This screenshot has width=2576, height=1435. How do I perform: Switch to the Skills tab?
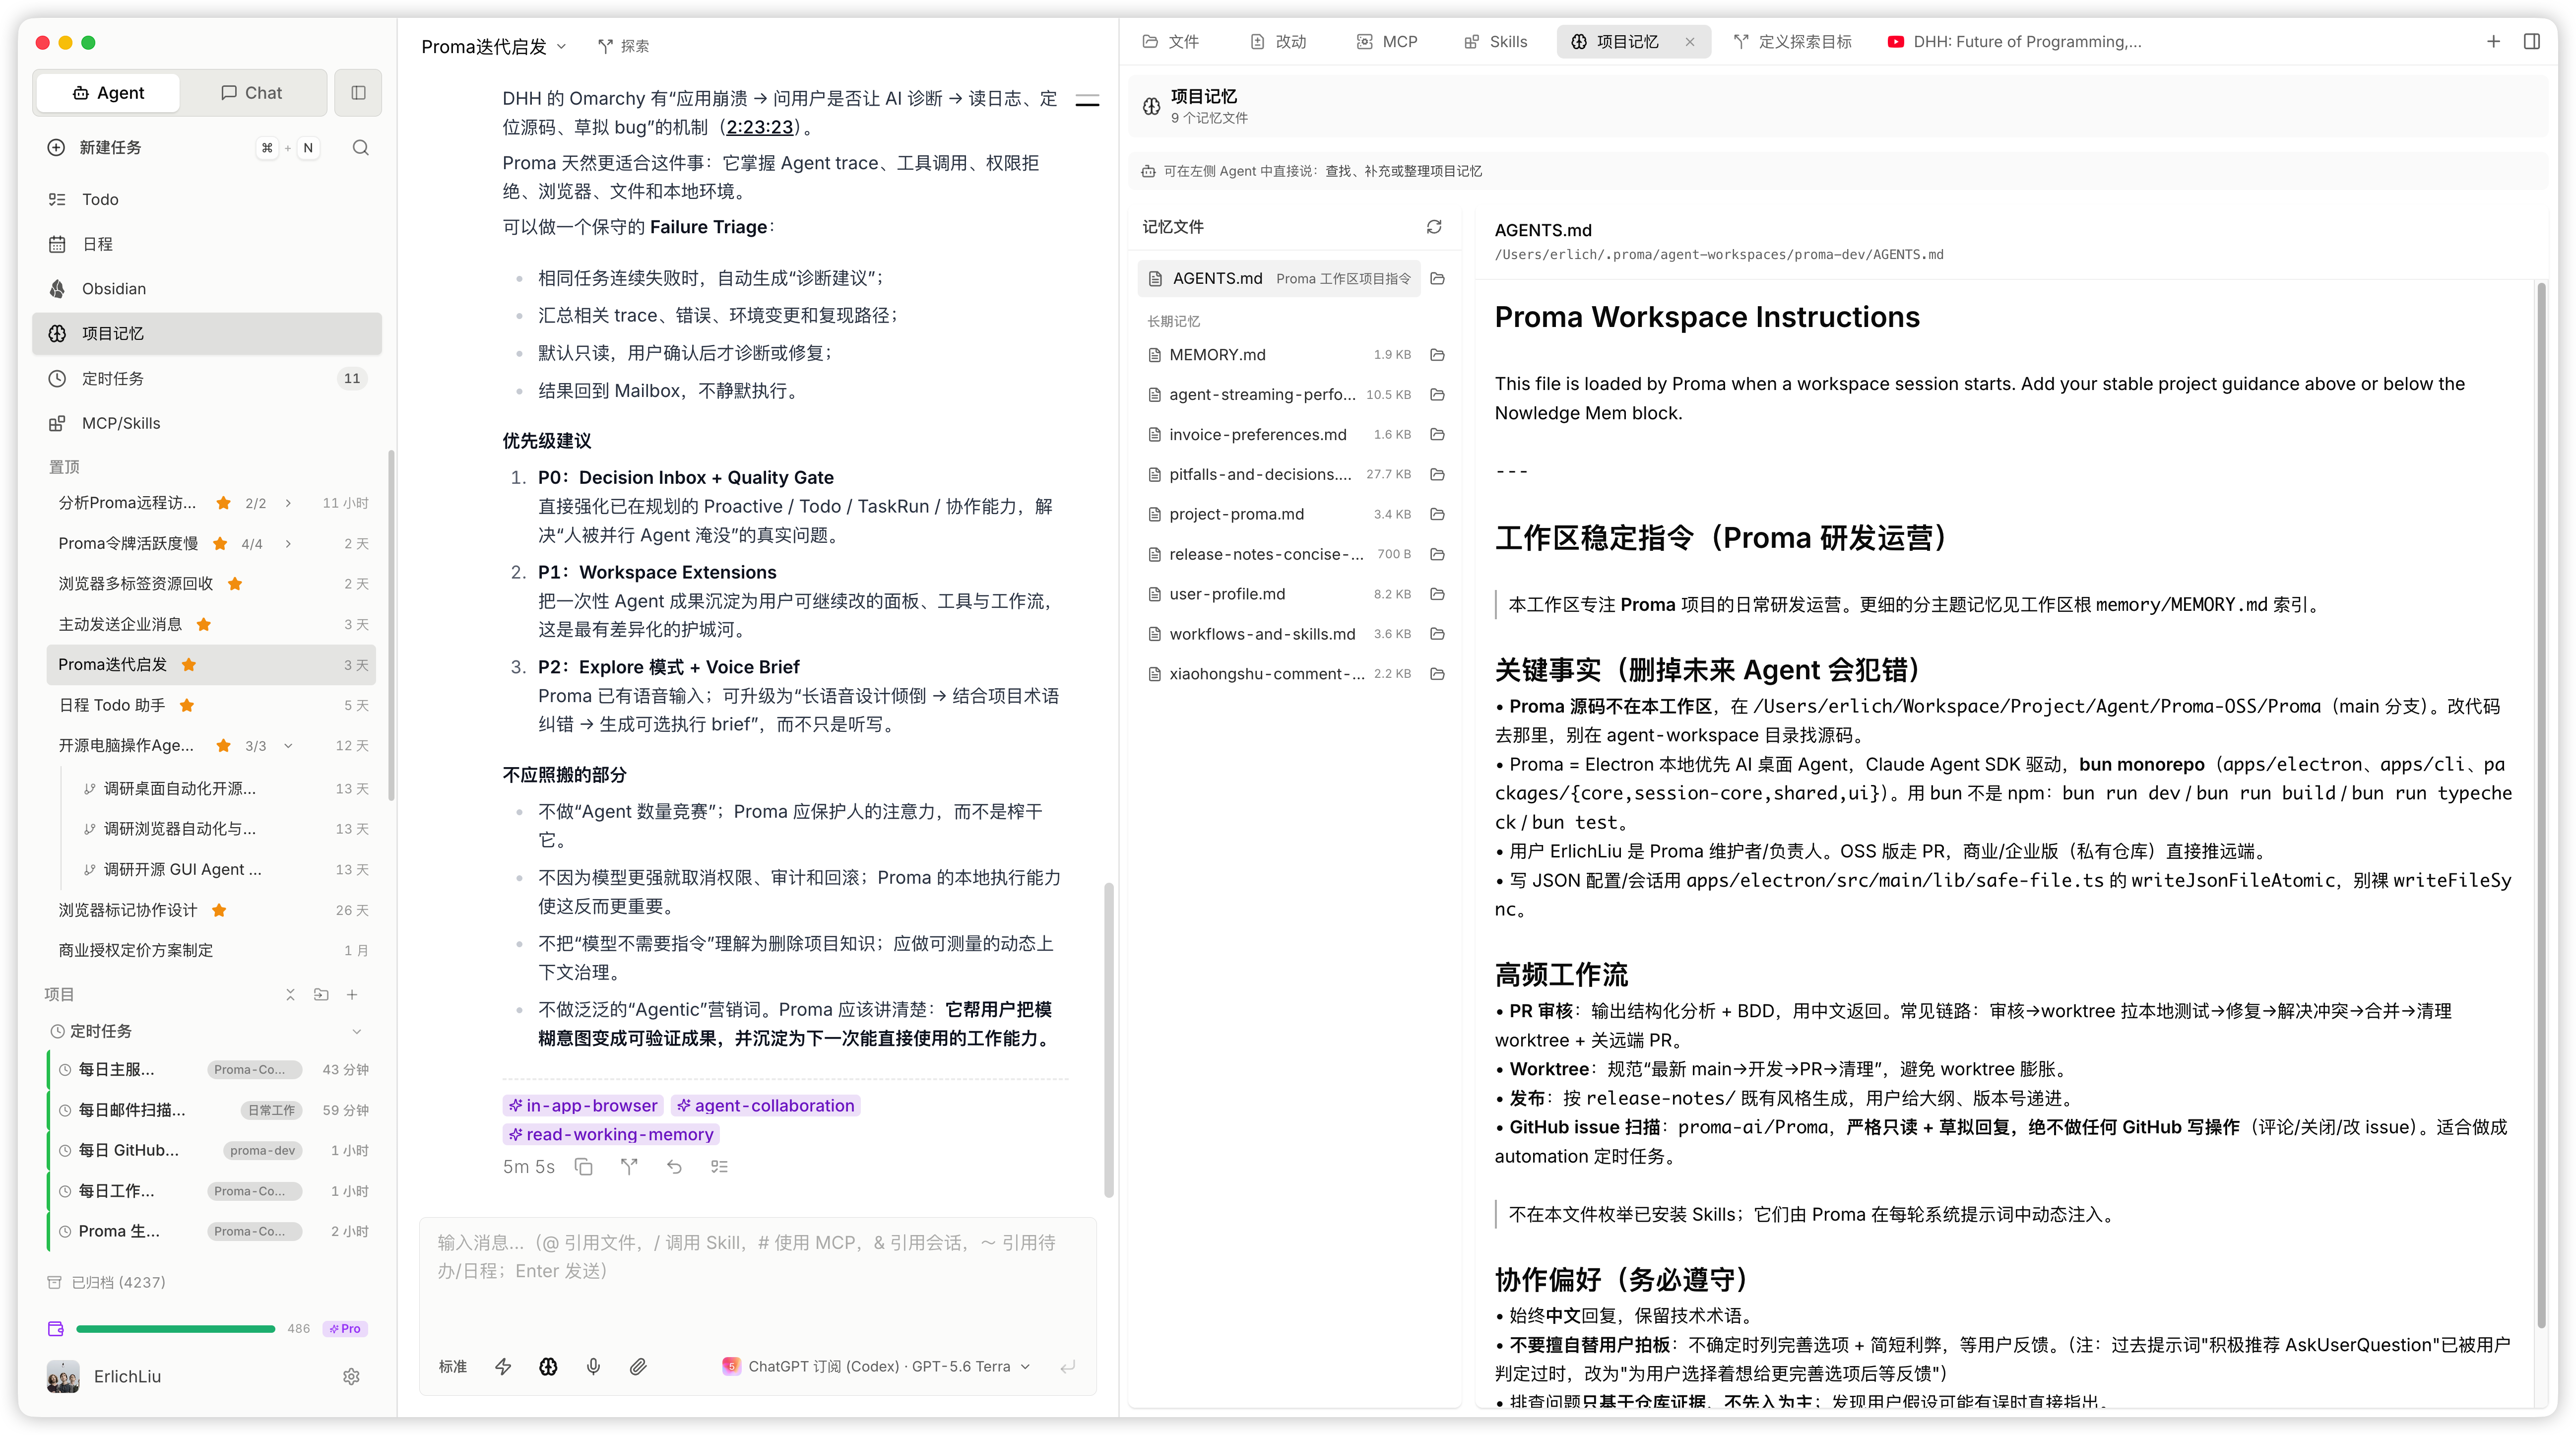[x=1496, y=42]
